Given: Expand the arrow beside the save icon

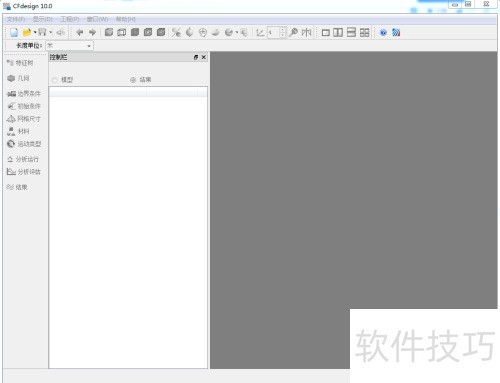Looking at the screenshot, I should (51, 32).
